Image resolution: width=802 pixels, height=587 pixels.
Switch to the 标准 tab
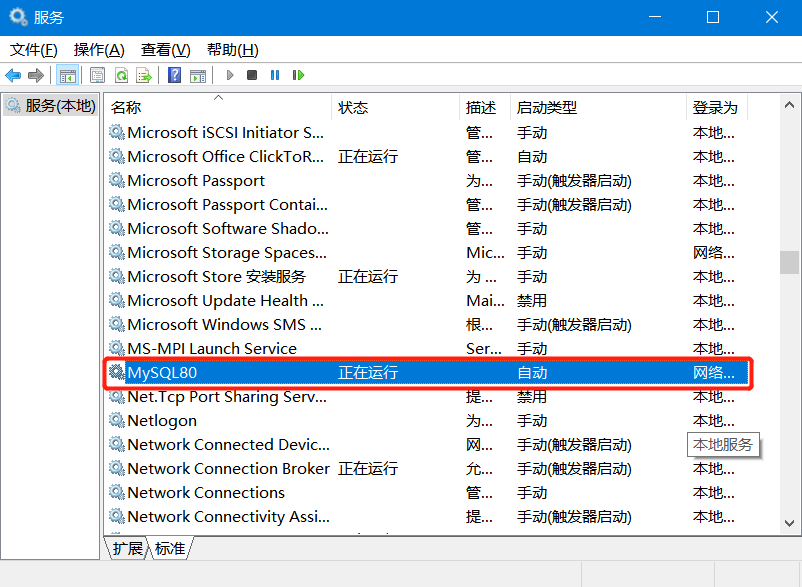click(x=170, y=549)
